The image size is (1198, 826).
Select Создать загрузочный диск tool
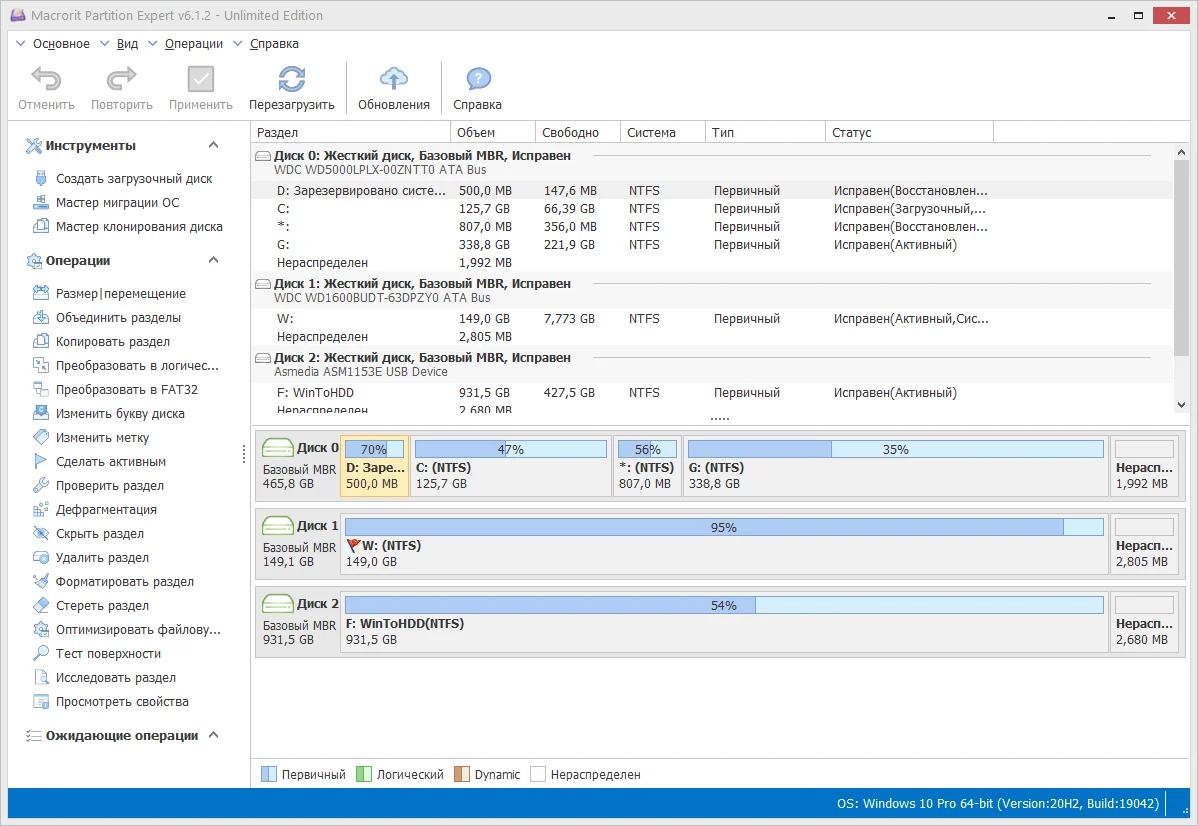pos(134,178)
